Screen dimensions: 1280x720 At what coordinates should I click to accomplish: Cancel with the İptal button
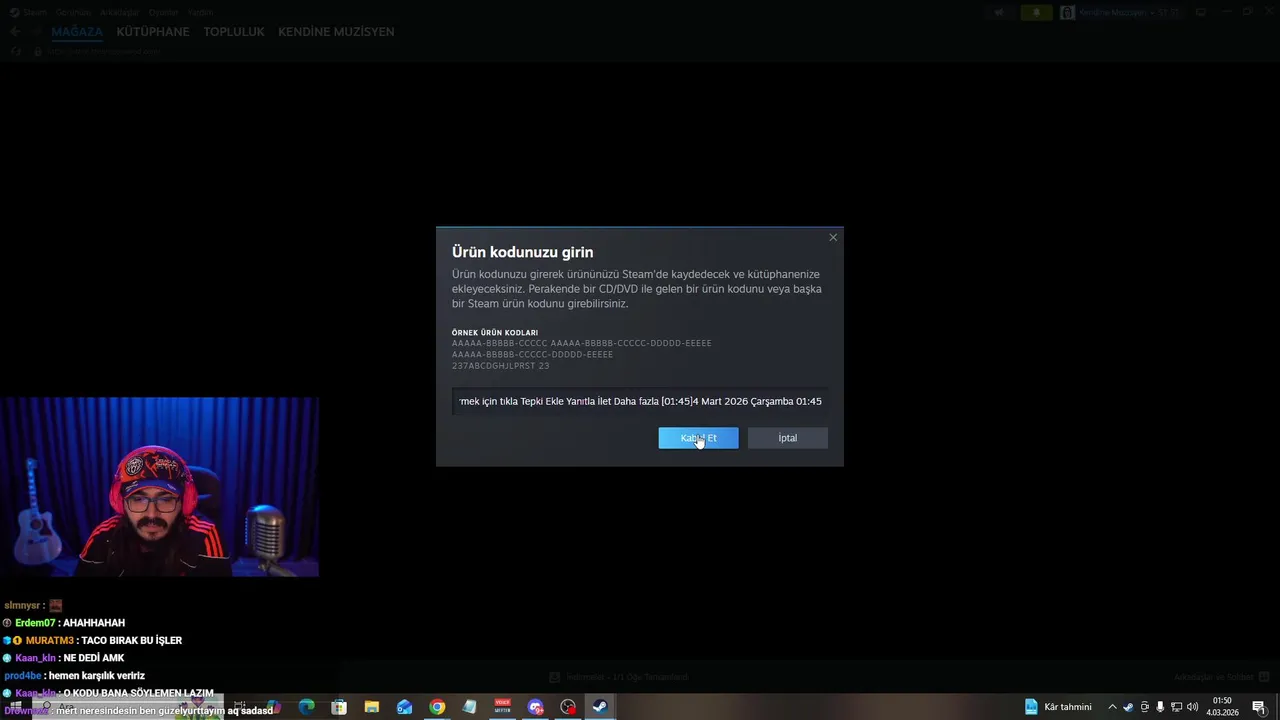(788, 438)
